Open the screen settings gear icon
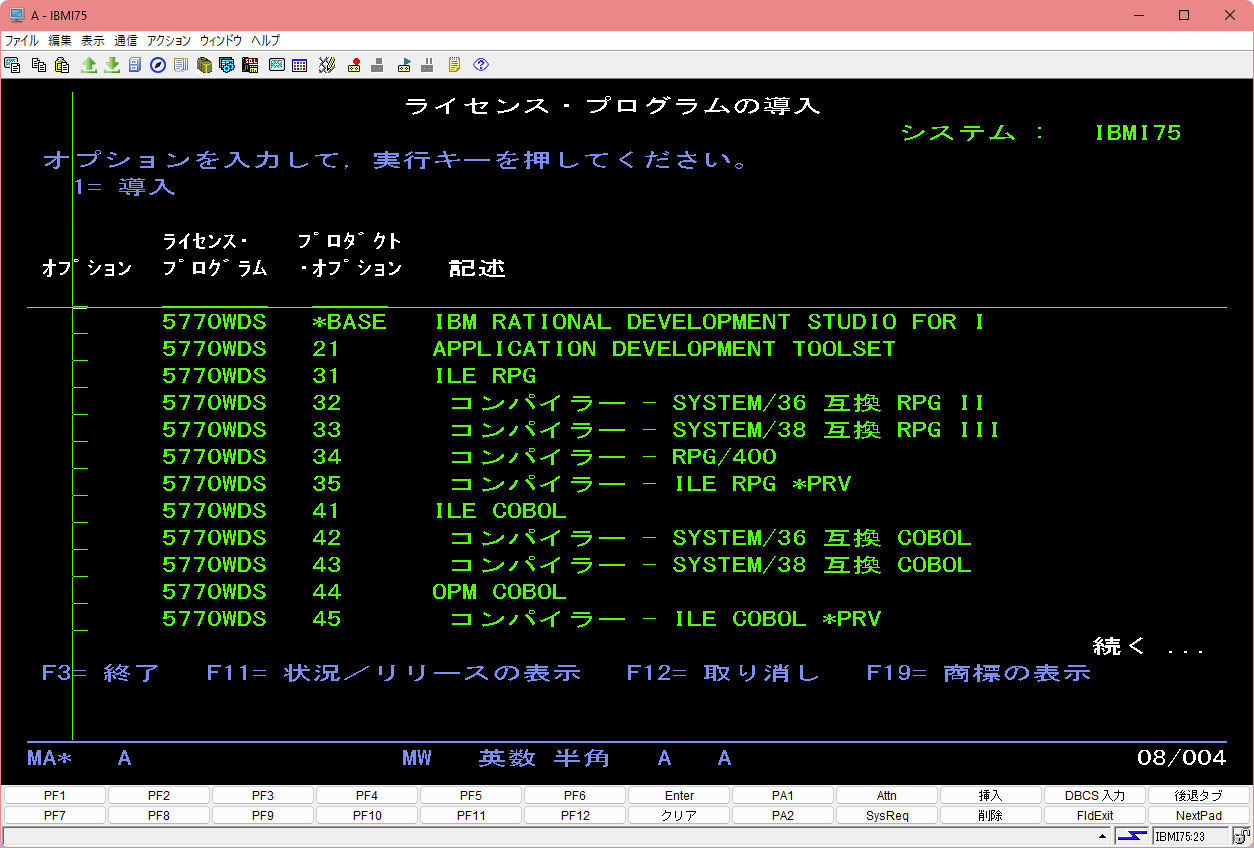Image resolution: width=1254 pixels, height=848 pixels. pos(227,65)
